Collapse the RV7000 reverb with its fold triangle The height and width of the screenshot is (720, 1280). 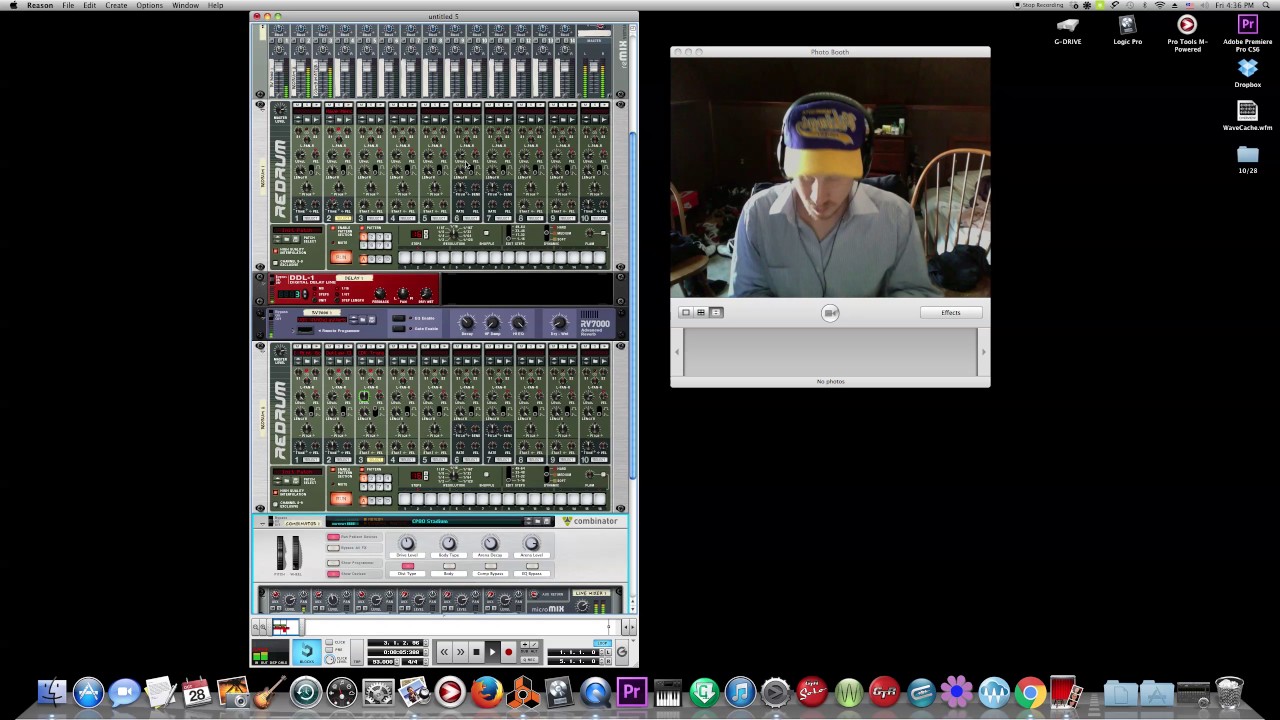262,319
